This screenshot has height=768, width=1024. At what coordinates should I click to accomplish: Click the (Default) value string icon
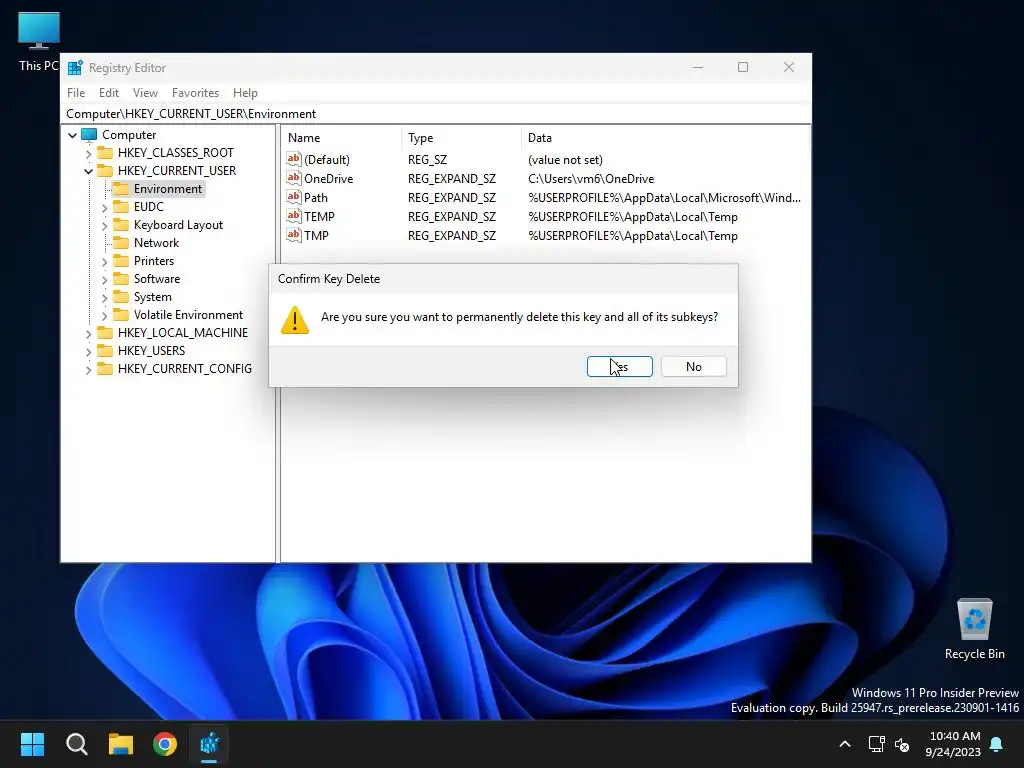click(x=294, y=159)
